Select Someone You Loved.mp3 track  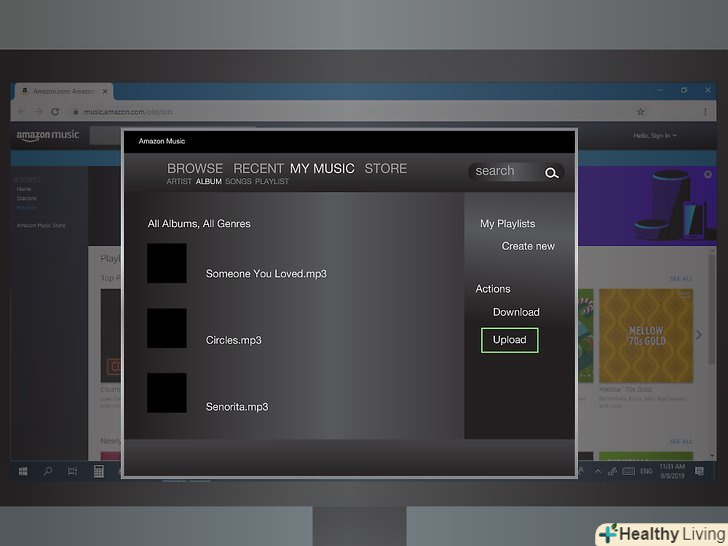coord(266,274)
